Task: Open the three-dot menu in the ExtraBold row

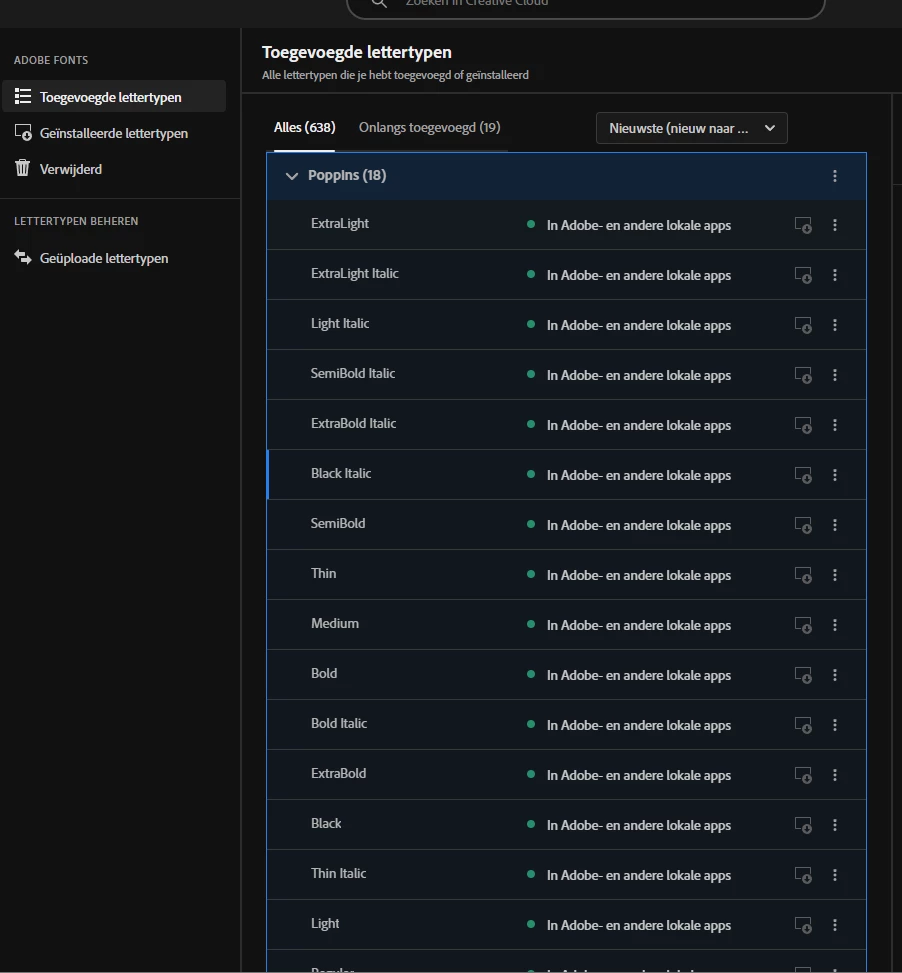Action: coord(834,775)
